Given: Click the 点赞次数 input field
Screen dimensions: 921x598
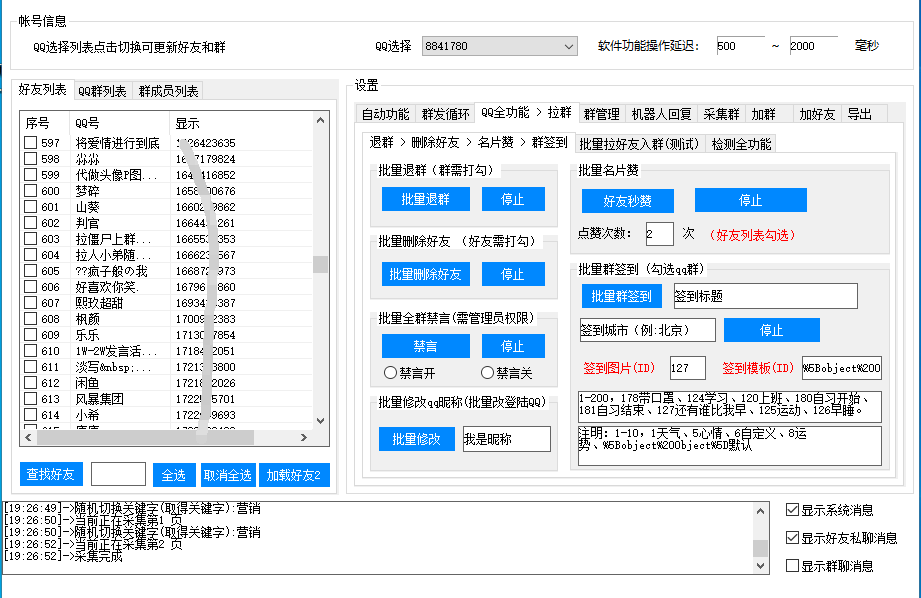Looking at the screenshot, I should click(x=659, y=234).
